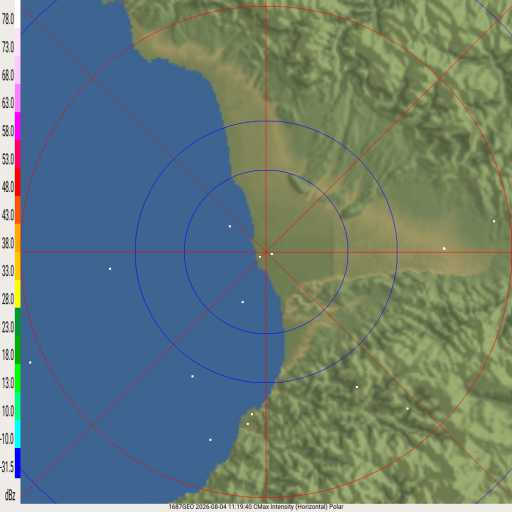Screen dimensions: 512x512
Task: Pick the orange 38.0 dBz legend color
Action: coord(18,238)
